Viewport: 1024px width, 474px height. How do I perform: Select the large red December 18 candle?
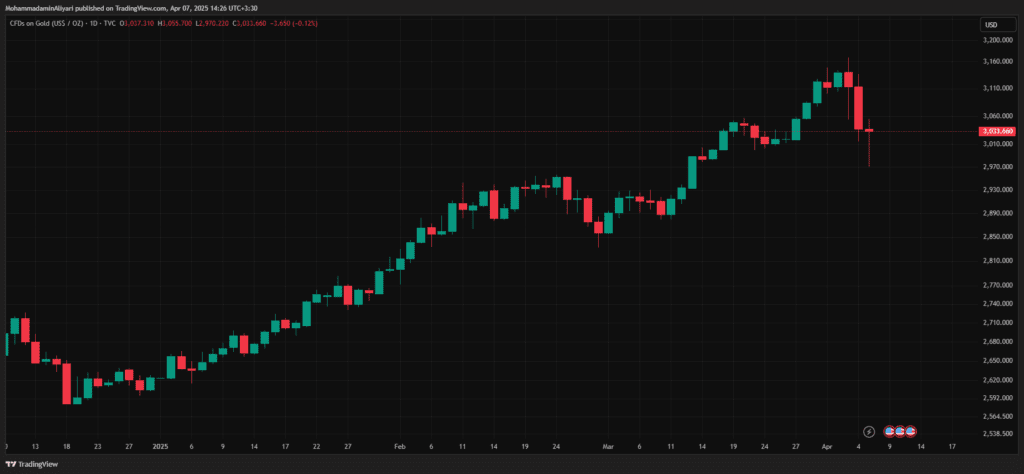pyautogui.click(x=66, y=383)
